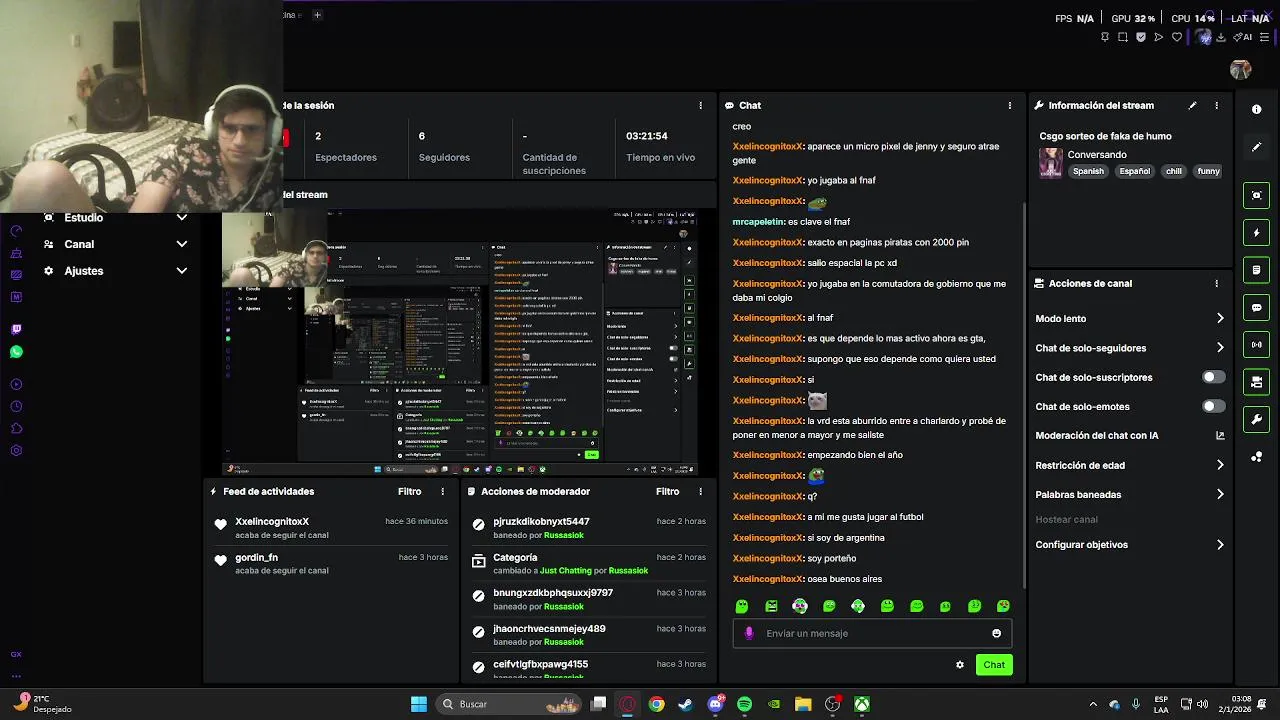Image resolution: width=1280 pixels, height=720 pixels.
Task: Open Spotify from the taskbar
Action: 744,704
